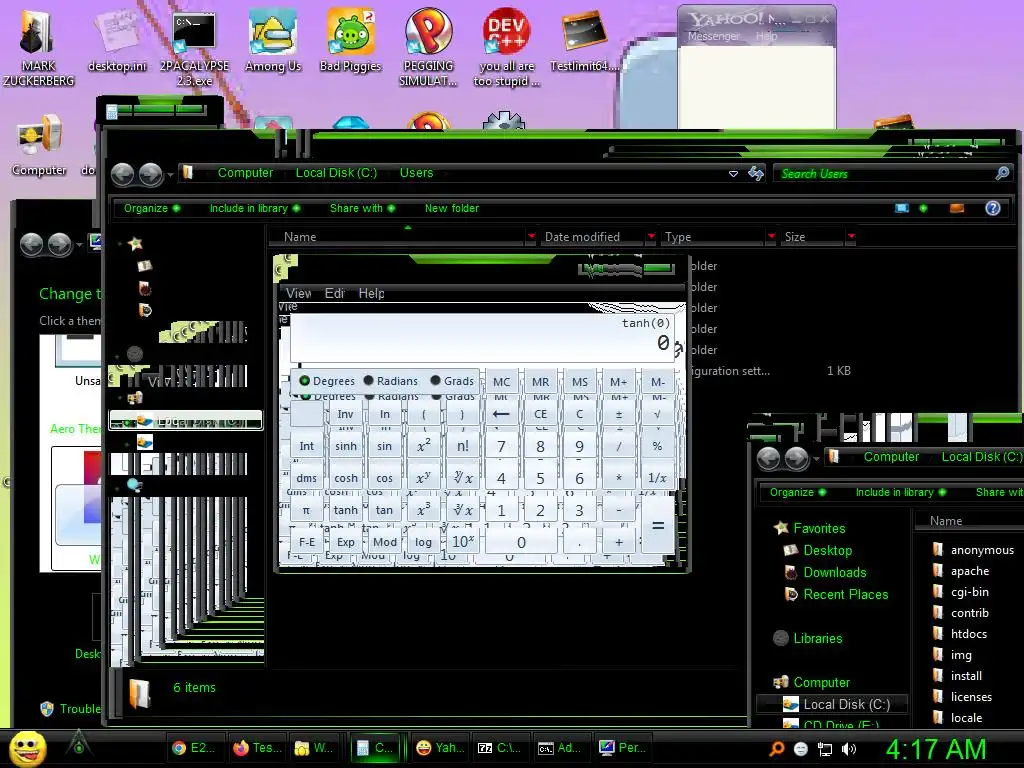Click the equals button in Calculator
The image size is (1024, 768).
[658, 526]
